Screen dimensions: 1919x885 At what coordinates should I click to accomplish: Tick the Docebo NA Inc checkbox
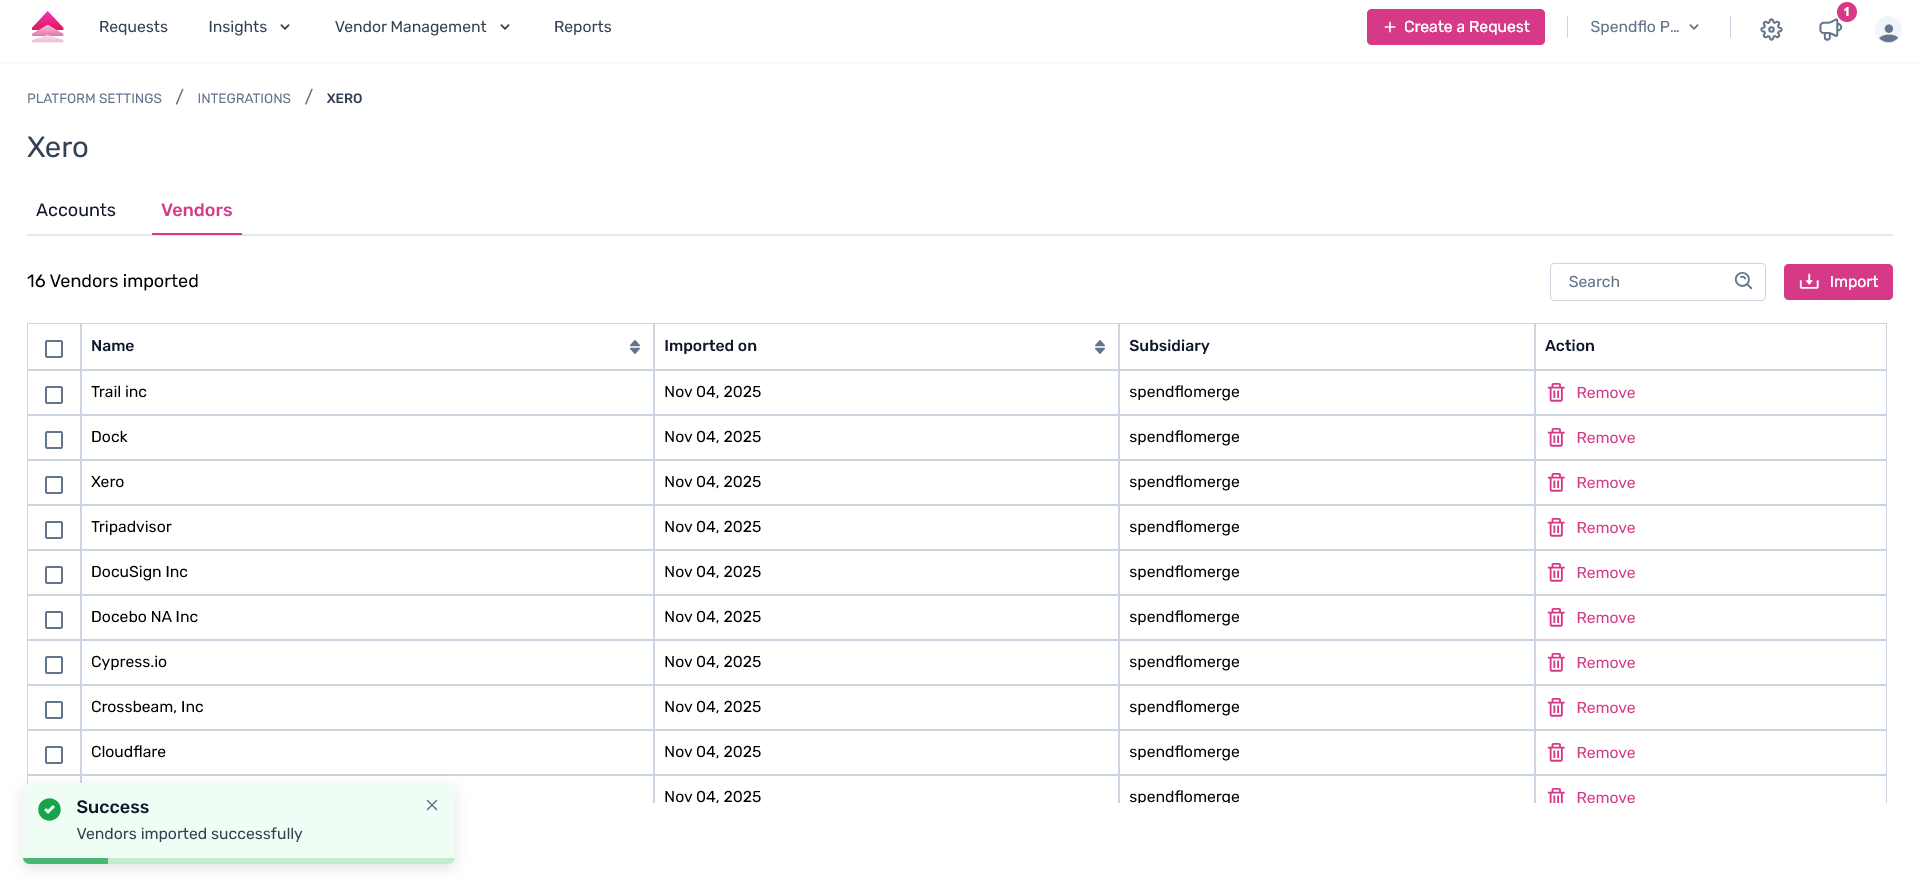click(x=54, y=620)
